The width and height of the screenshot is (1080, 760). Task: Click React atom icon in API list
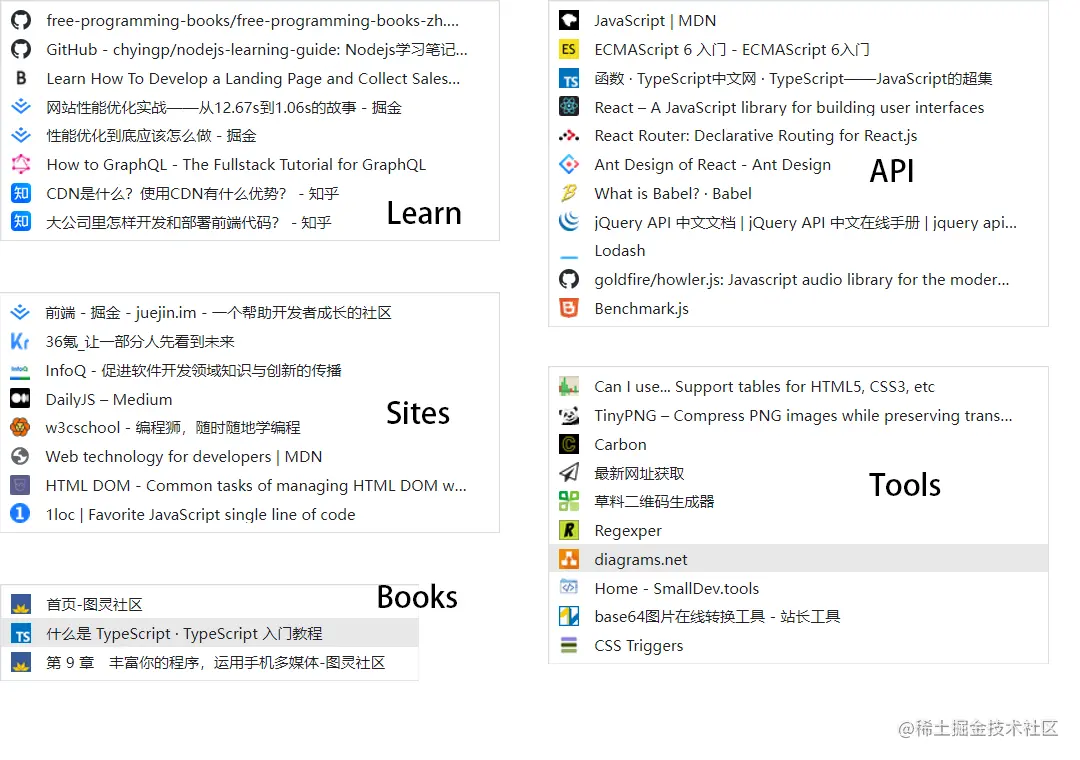tap(569, 107)
